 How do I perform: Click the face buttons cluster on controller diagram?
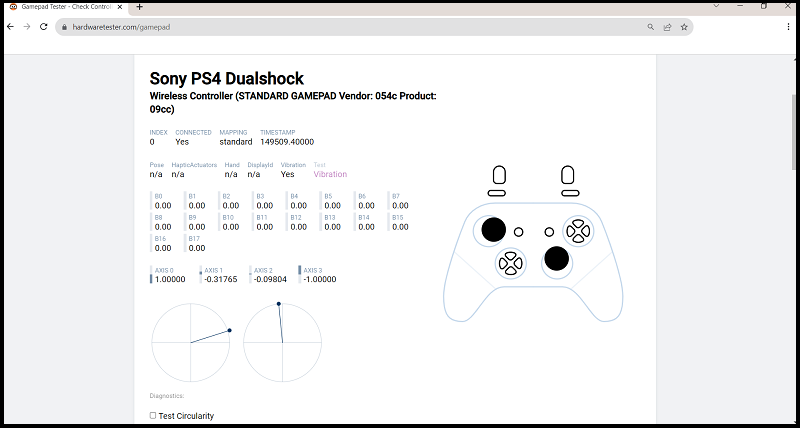(578, 231)
